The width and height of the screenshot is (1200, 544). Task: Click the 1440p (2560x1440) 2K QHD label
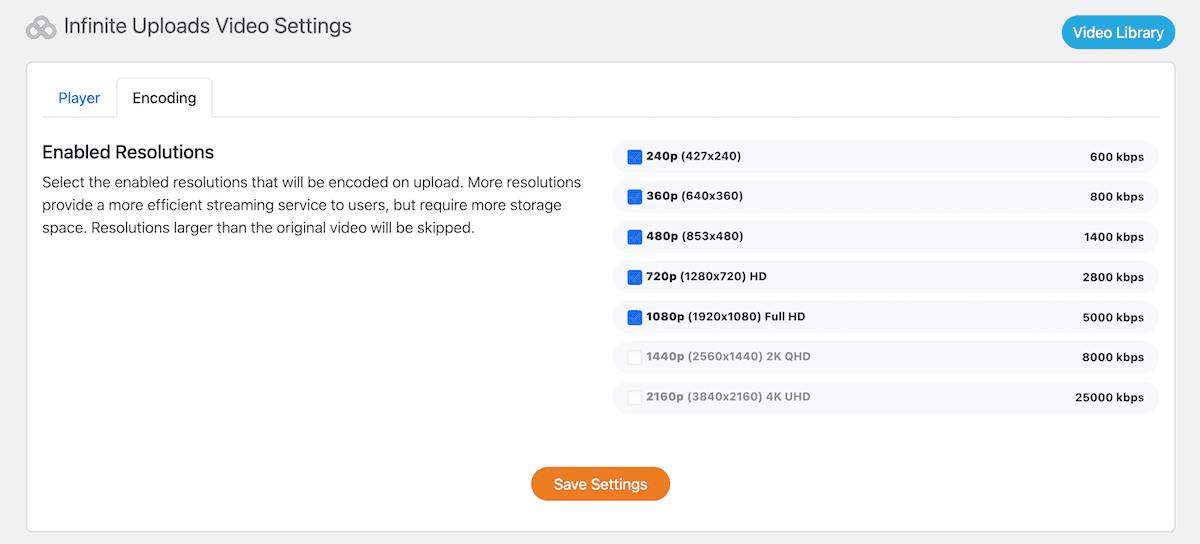pos(728,357)
